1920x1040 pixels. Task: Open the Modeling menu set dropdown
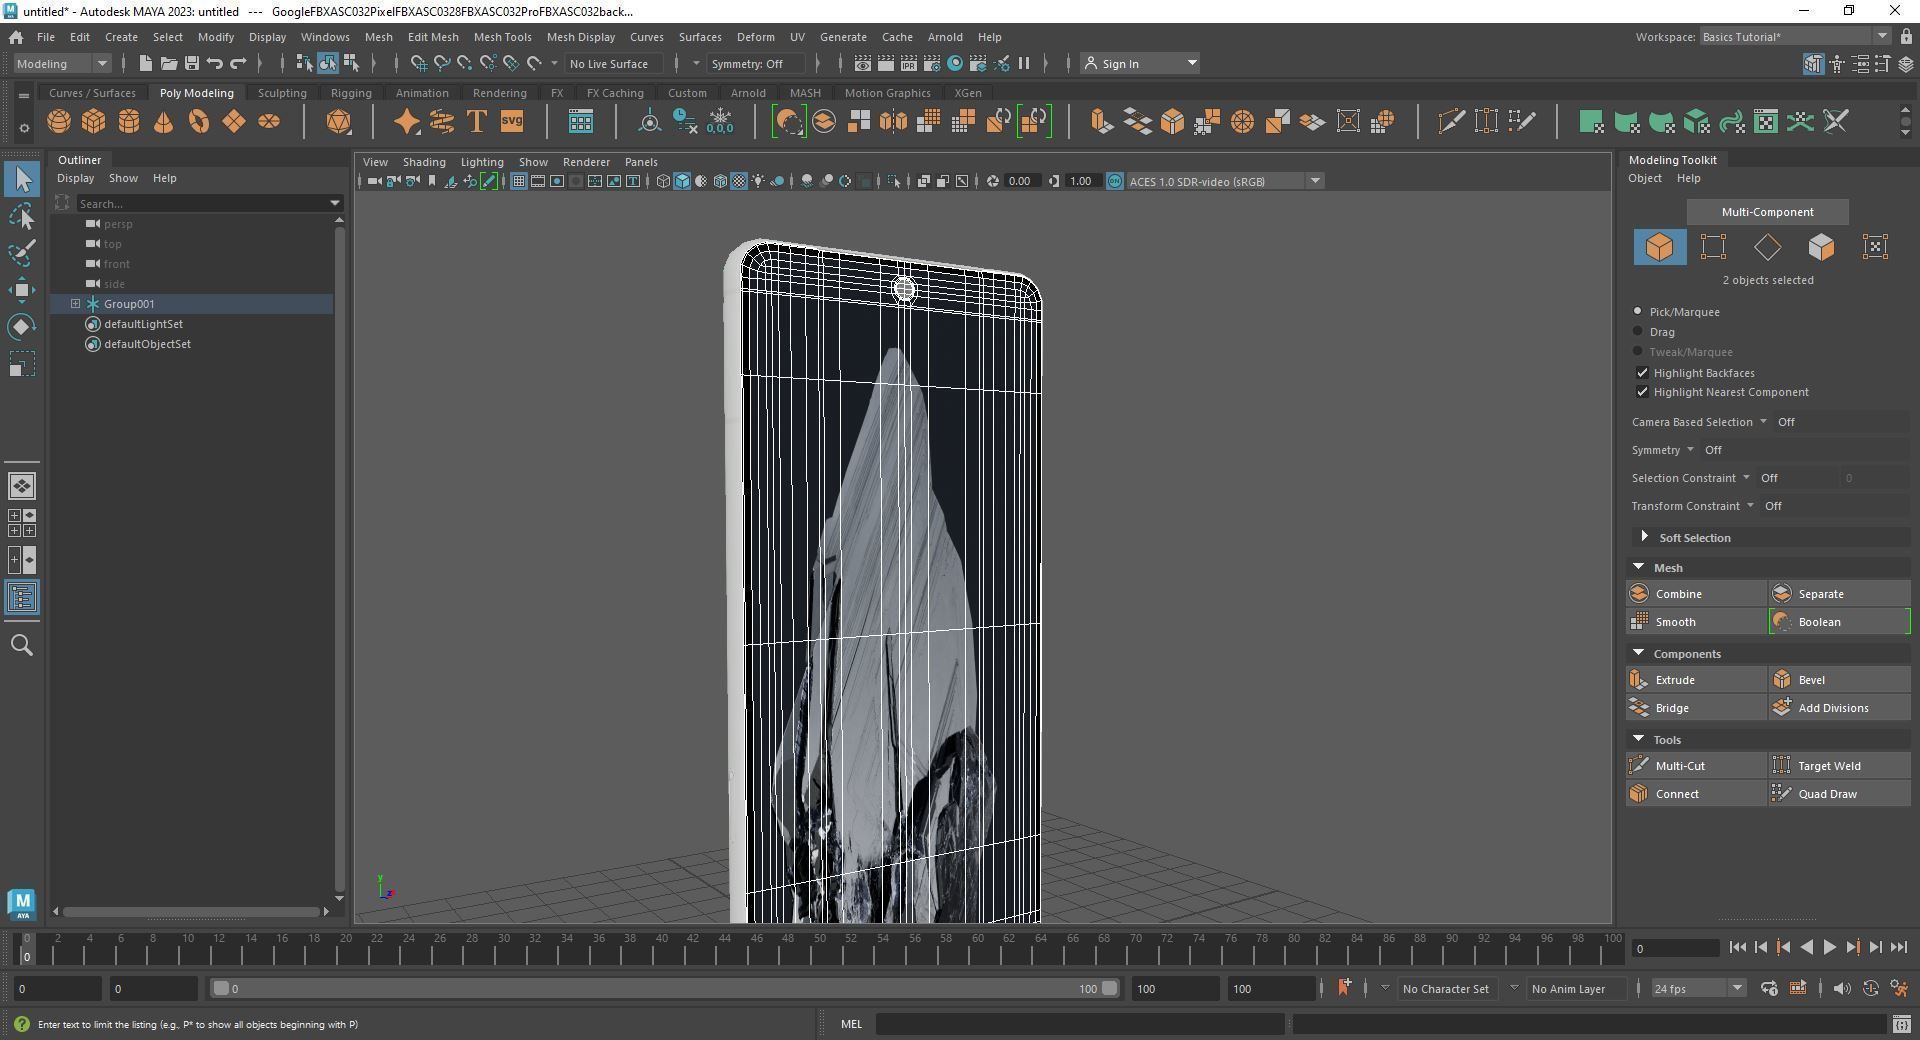(x=61, y=63)
